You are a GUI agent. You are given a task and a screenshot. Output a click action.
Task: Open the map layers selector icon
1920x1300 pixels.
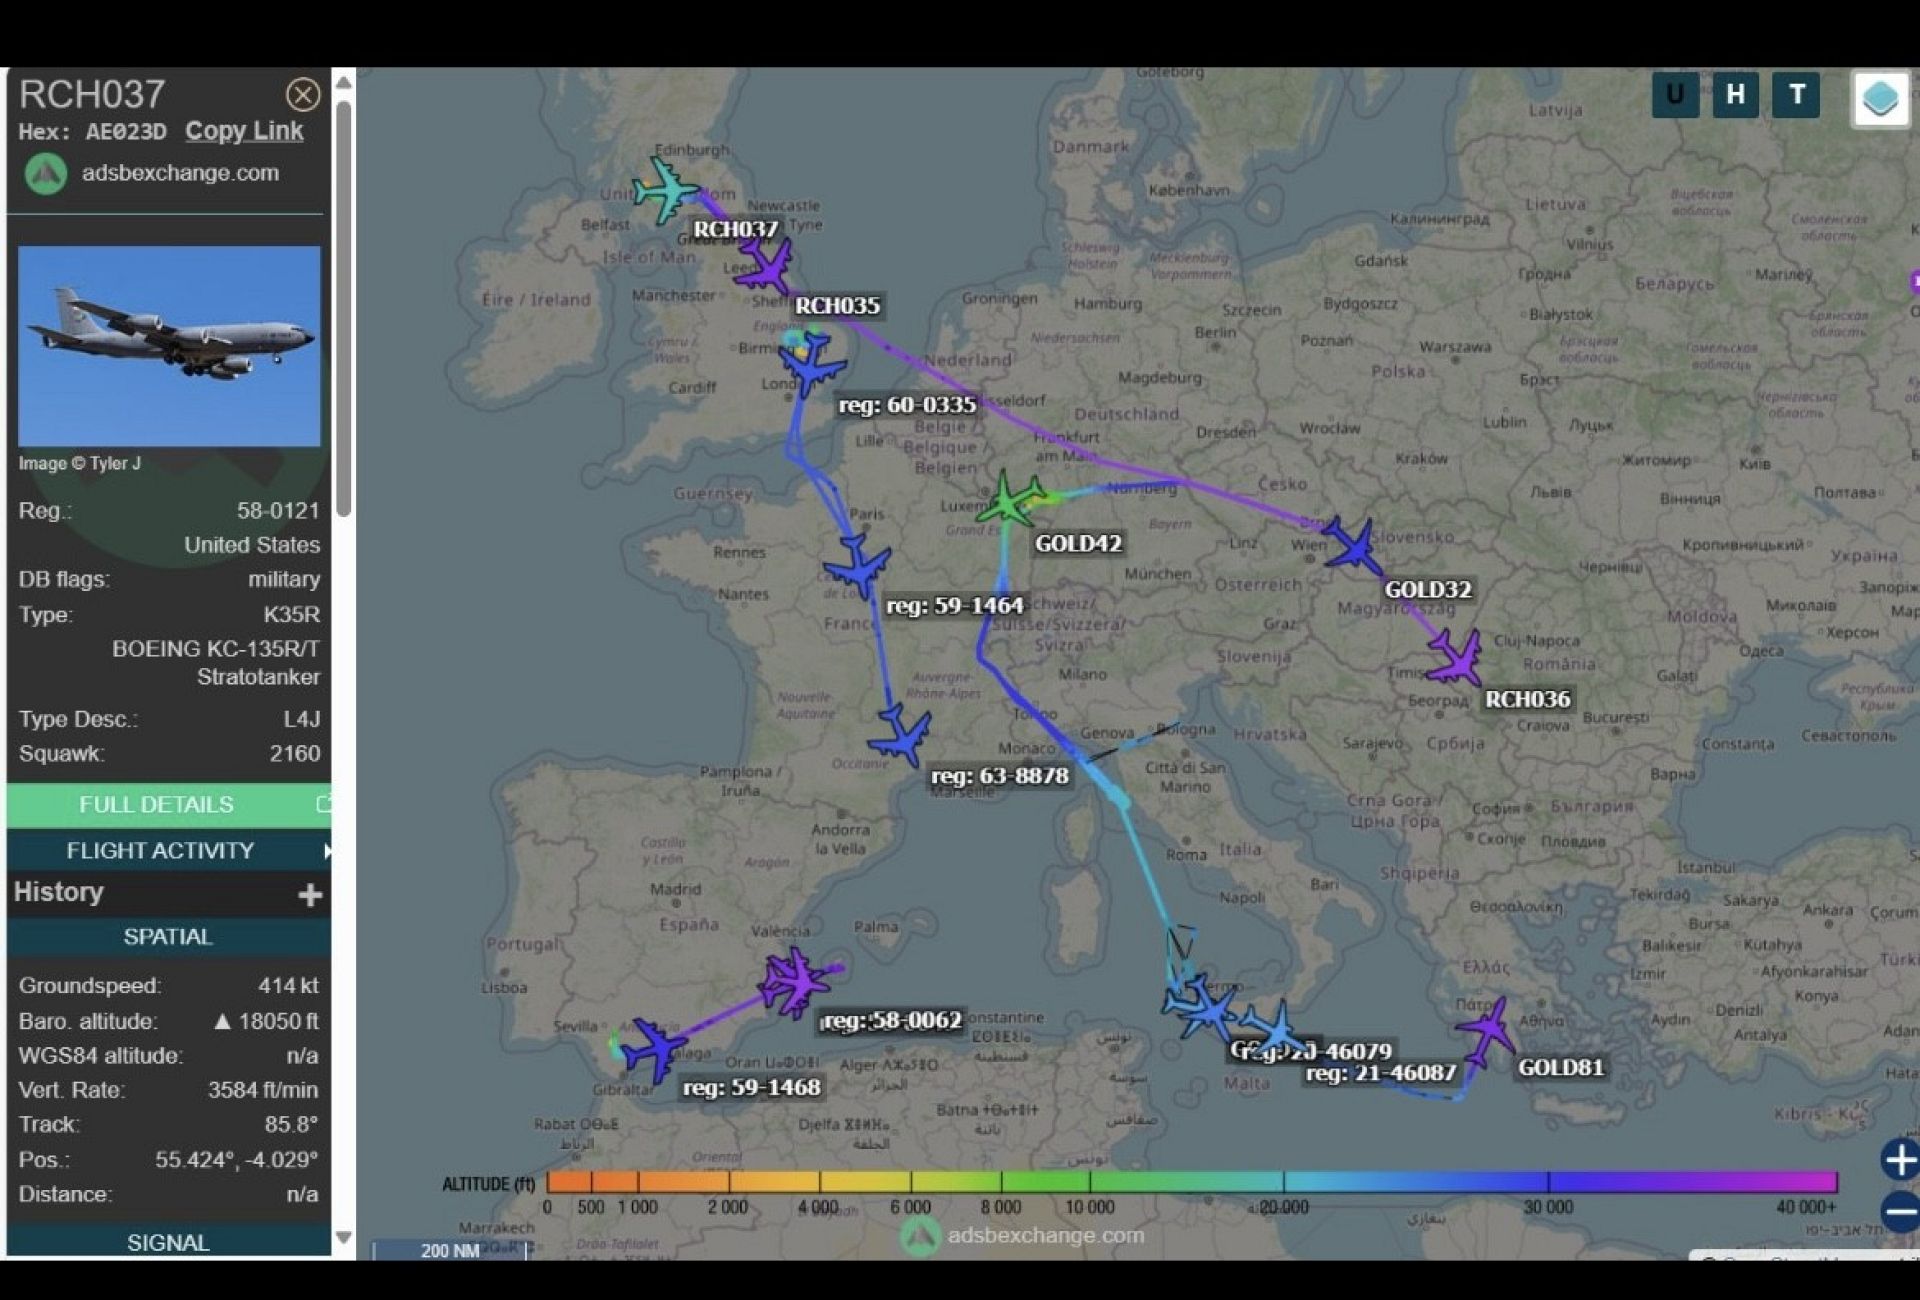(x=1880, y=98)
